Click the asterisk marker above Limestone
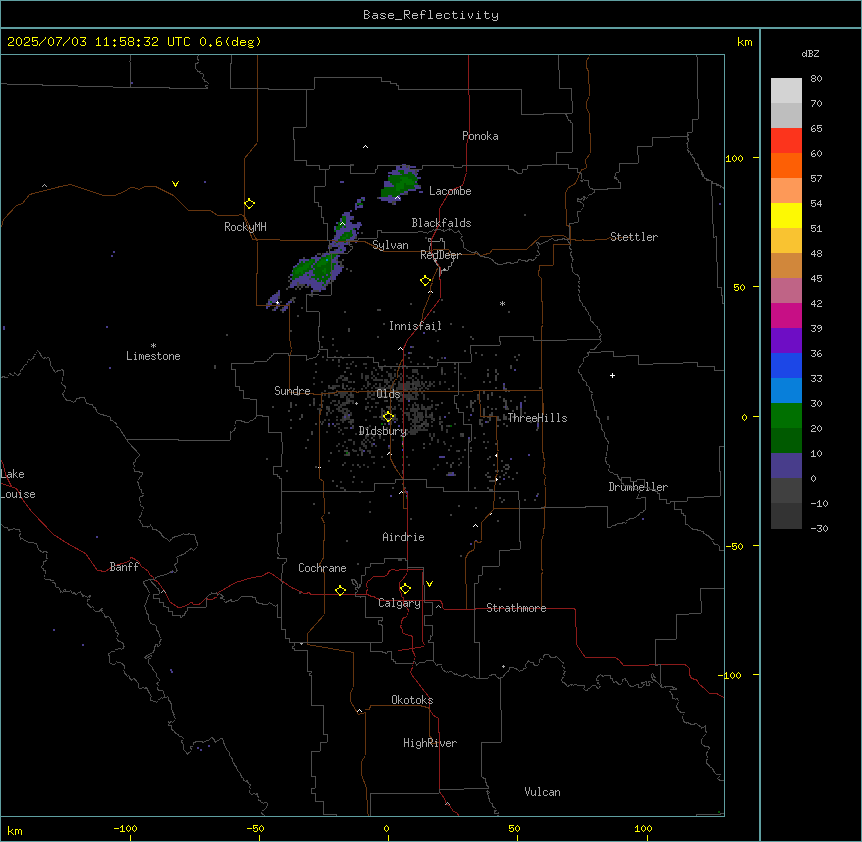Screen dimensions: 862x842 pyautogui.click(x=153, y=346)
